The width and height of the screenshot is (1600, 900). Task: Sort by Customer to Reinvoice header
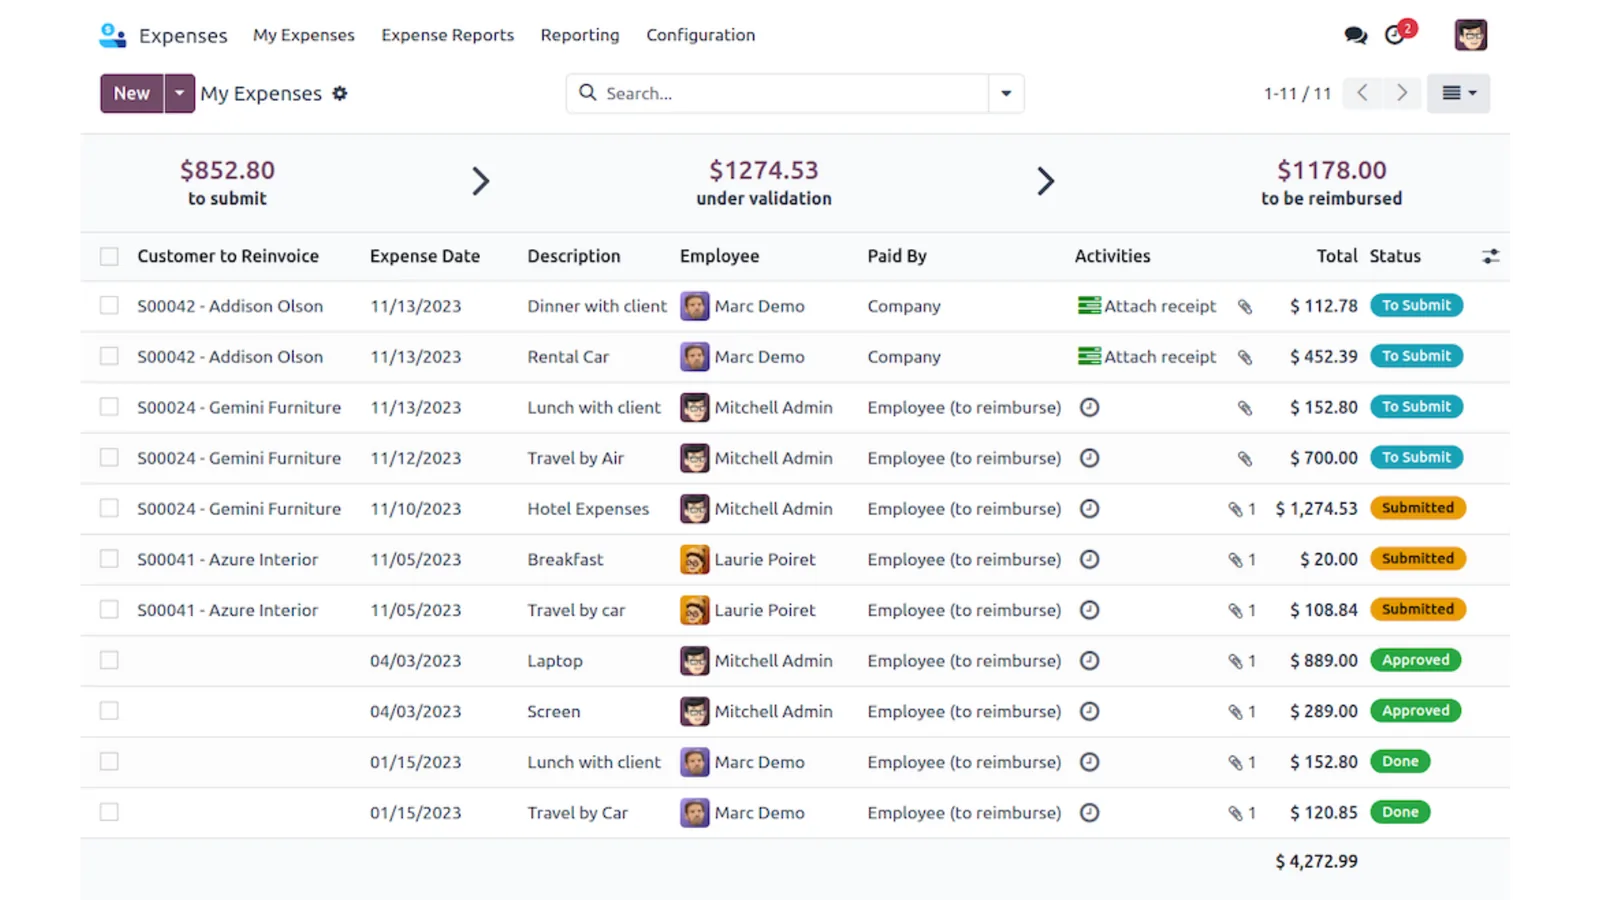tap(228, 256)
